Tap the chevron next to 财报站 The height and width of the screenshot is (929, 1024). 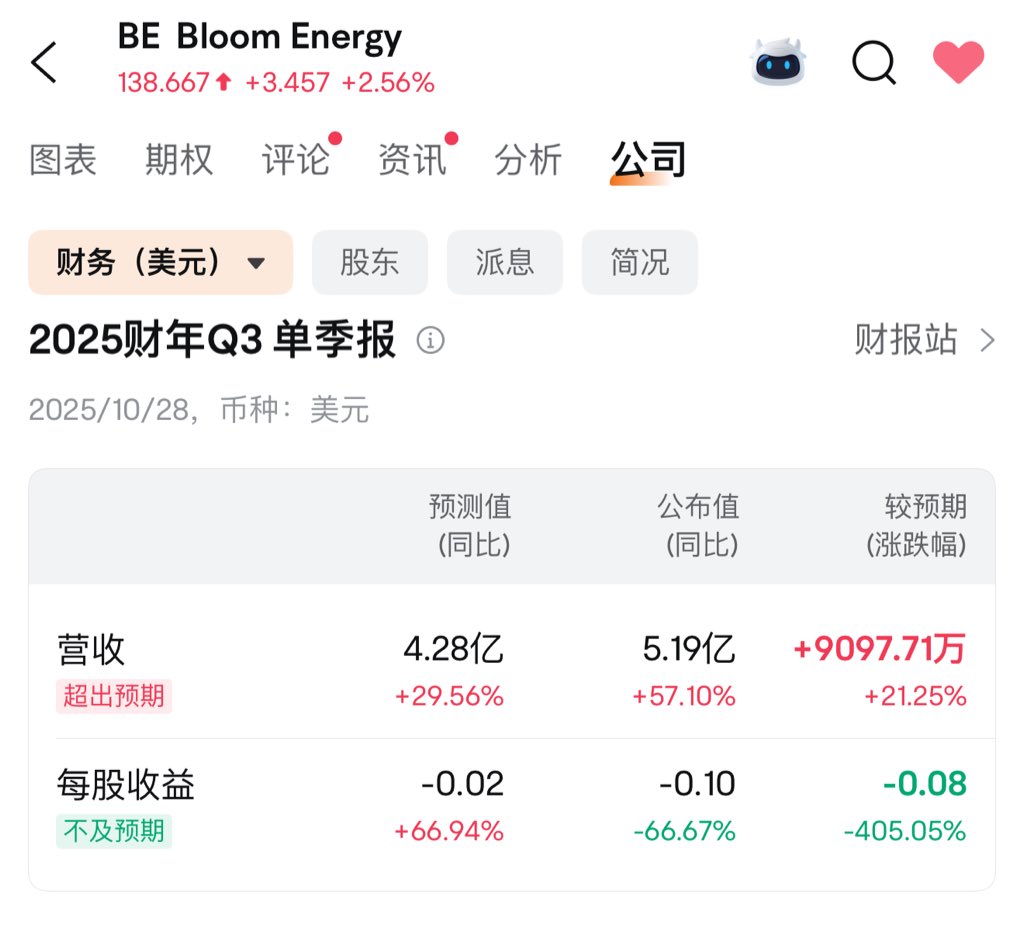point(988,341)
